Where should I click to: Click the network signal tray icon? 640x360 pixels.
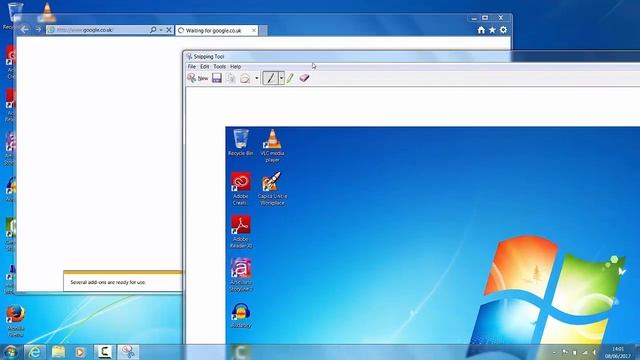585,352
